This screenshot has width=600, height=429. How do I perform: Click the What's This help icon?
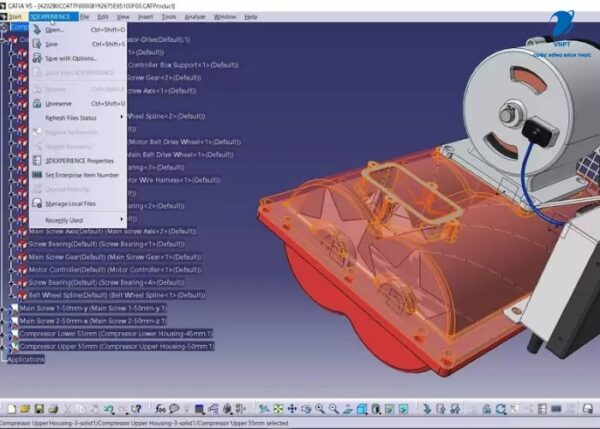[x=137, y=409]
